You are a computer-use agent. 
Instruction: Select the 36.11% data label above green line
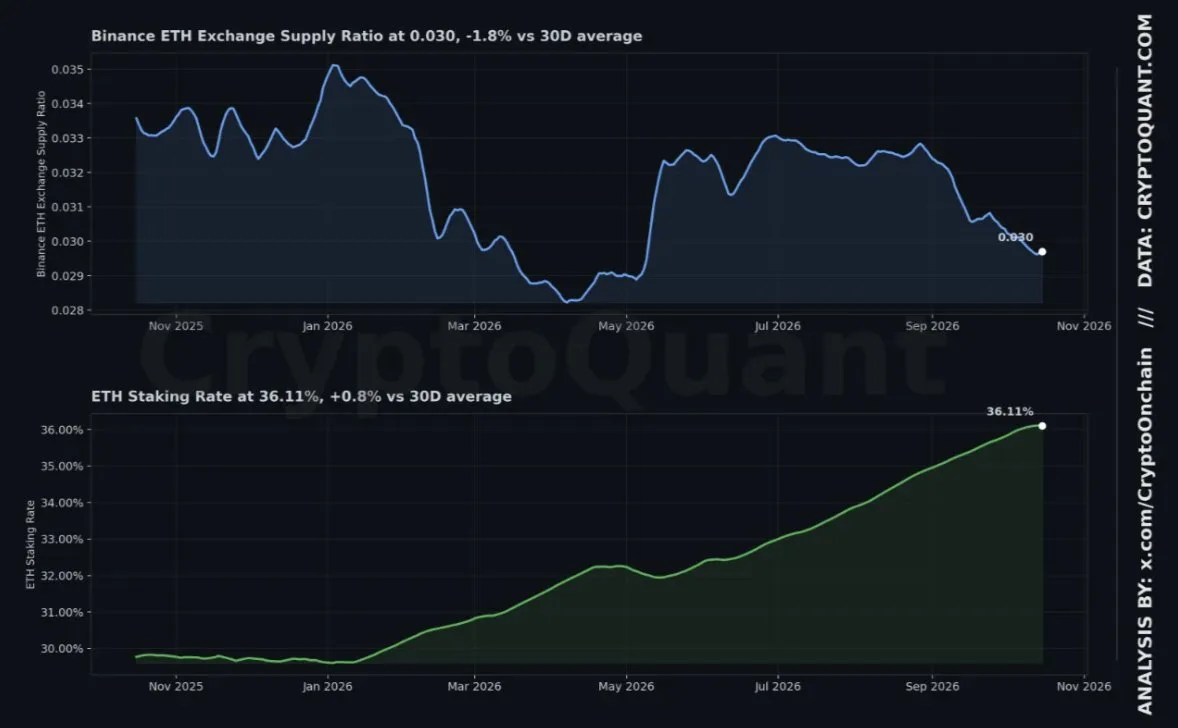[1010, 412]
